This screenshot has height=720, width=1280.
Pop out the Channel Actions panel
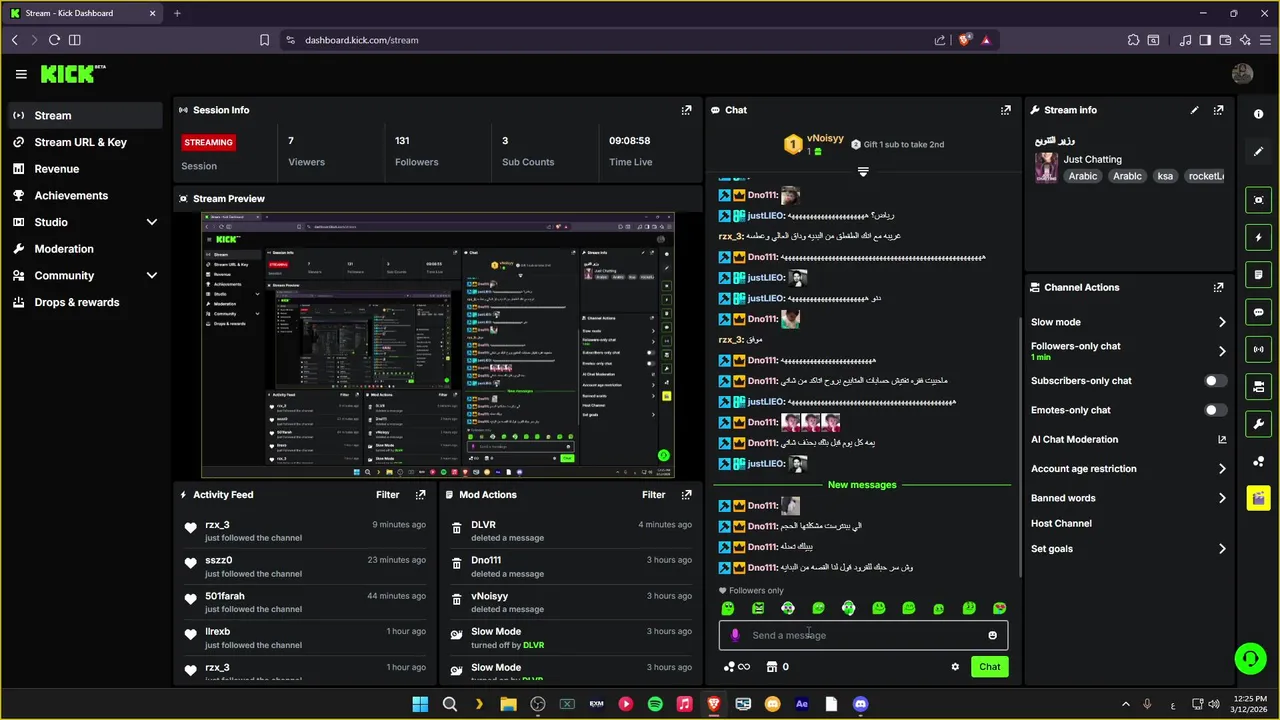click(x=1218, y=287)
